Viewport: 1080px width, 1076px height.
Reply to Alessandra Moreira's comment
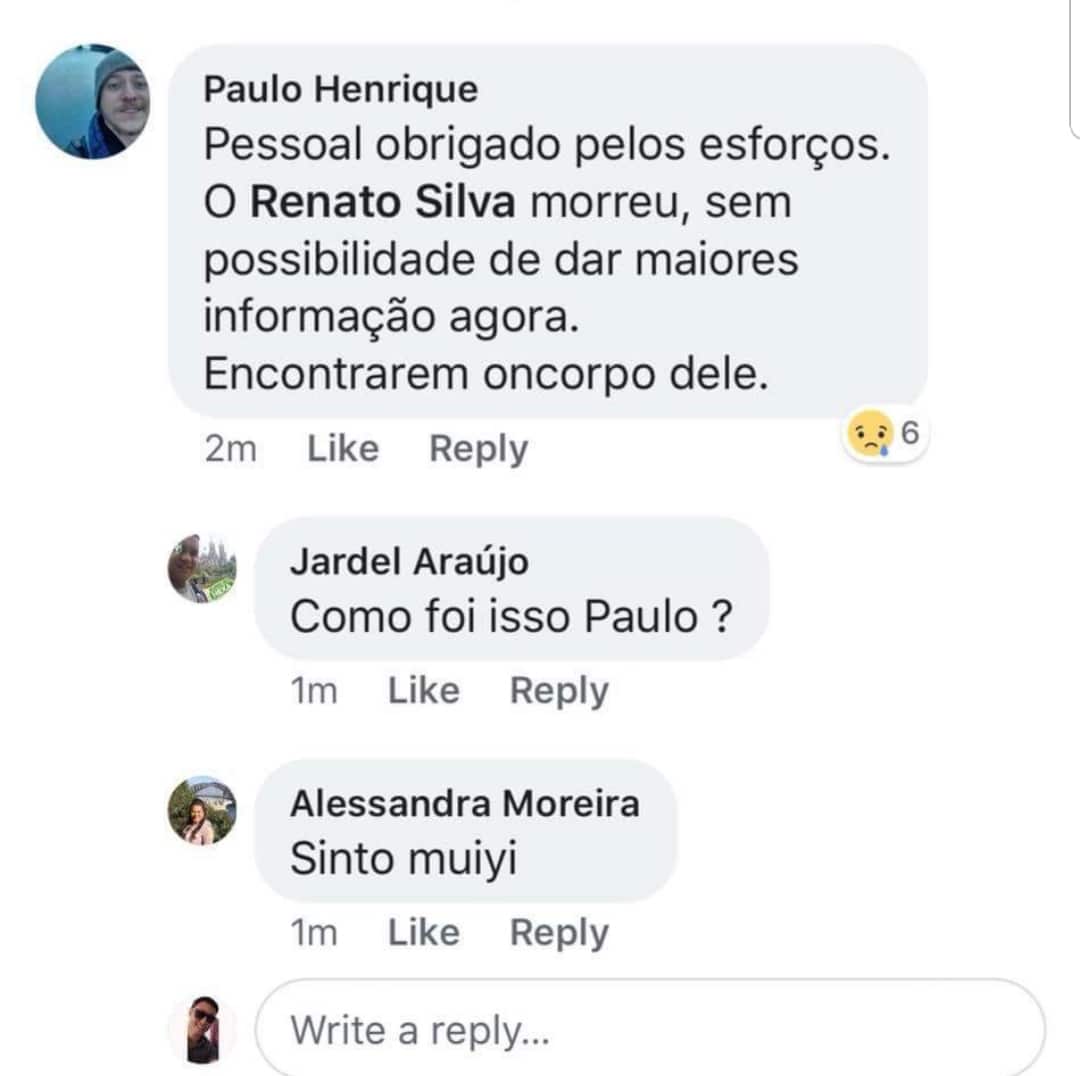click(560, 932)
